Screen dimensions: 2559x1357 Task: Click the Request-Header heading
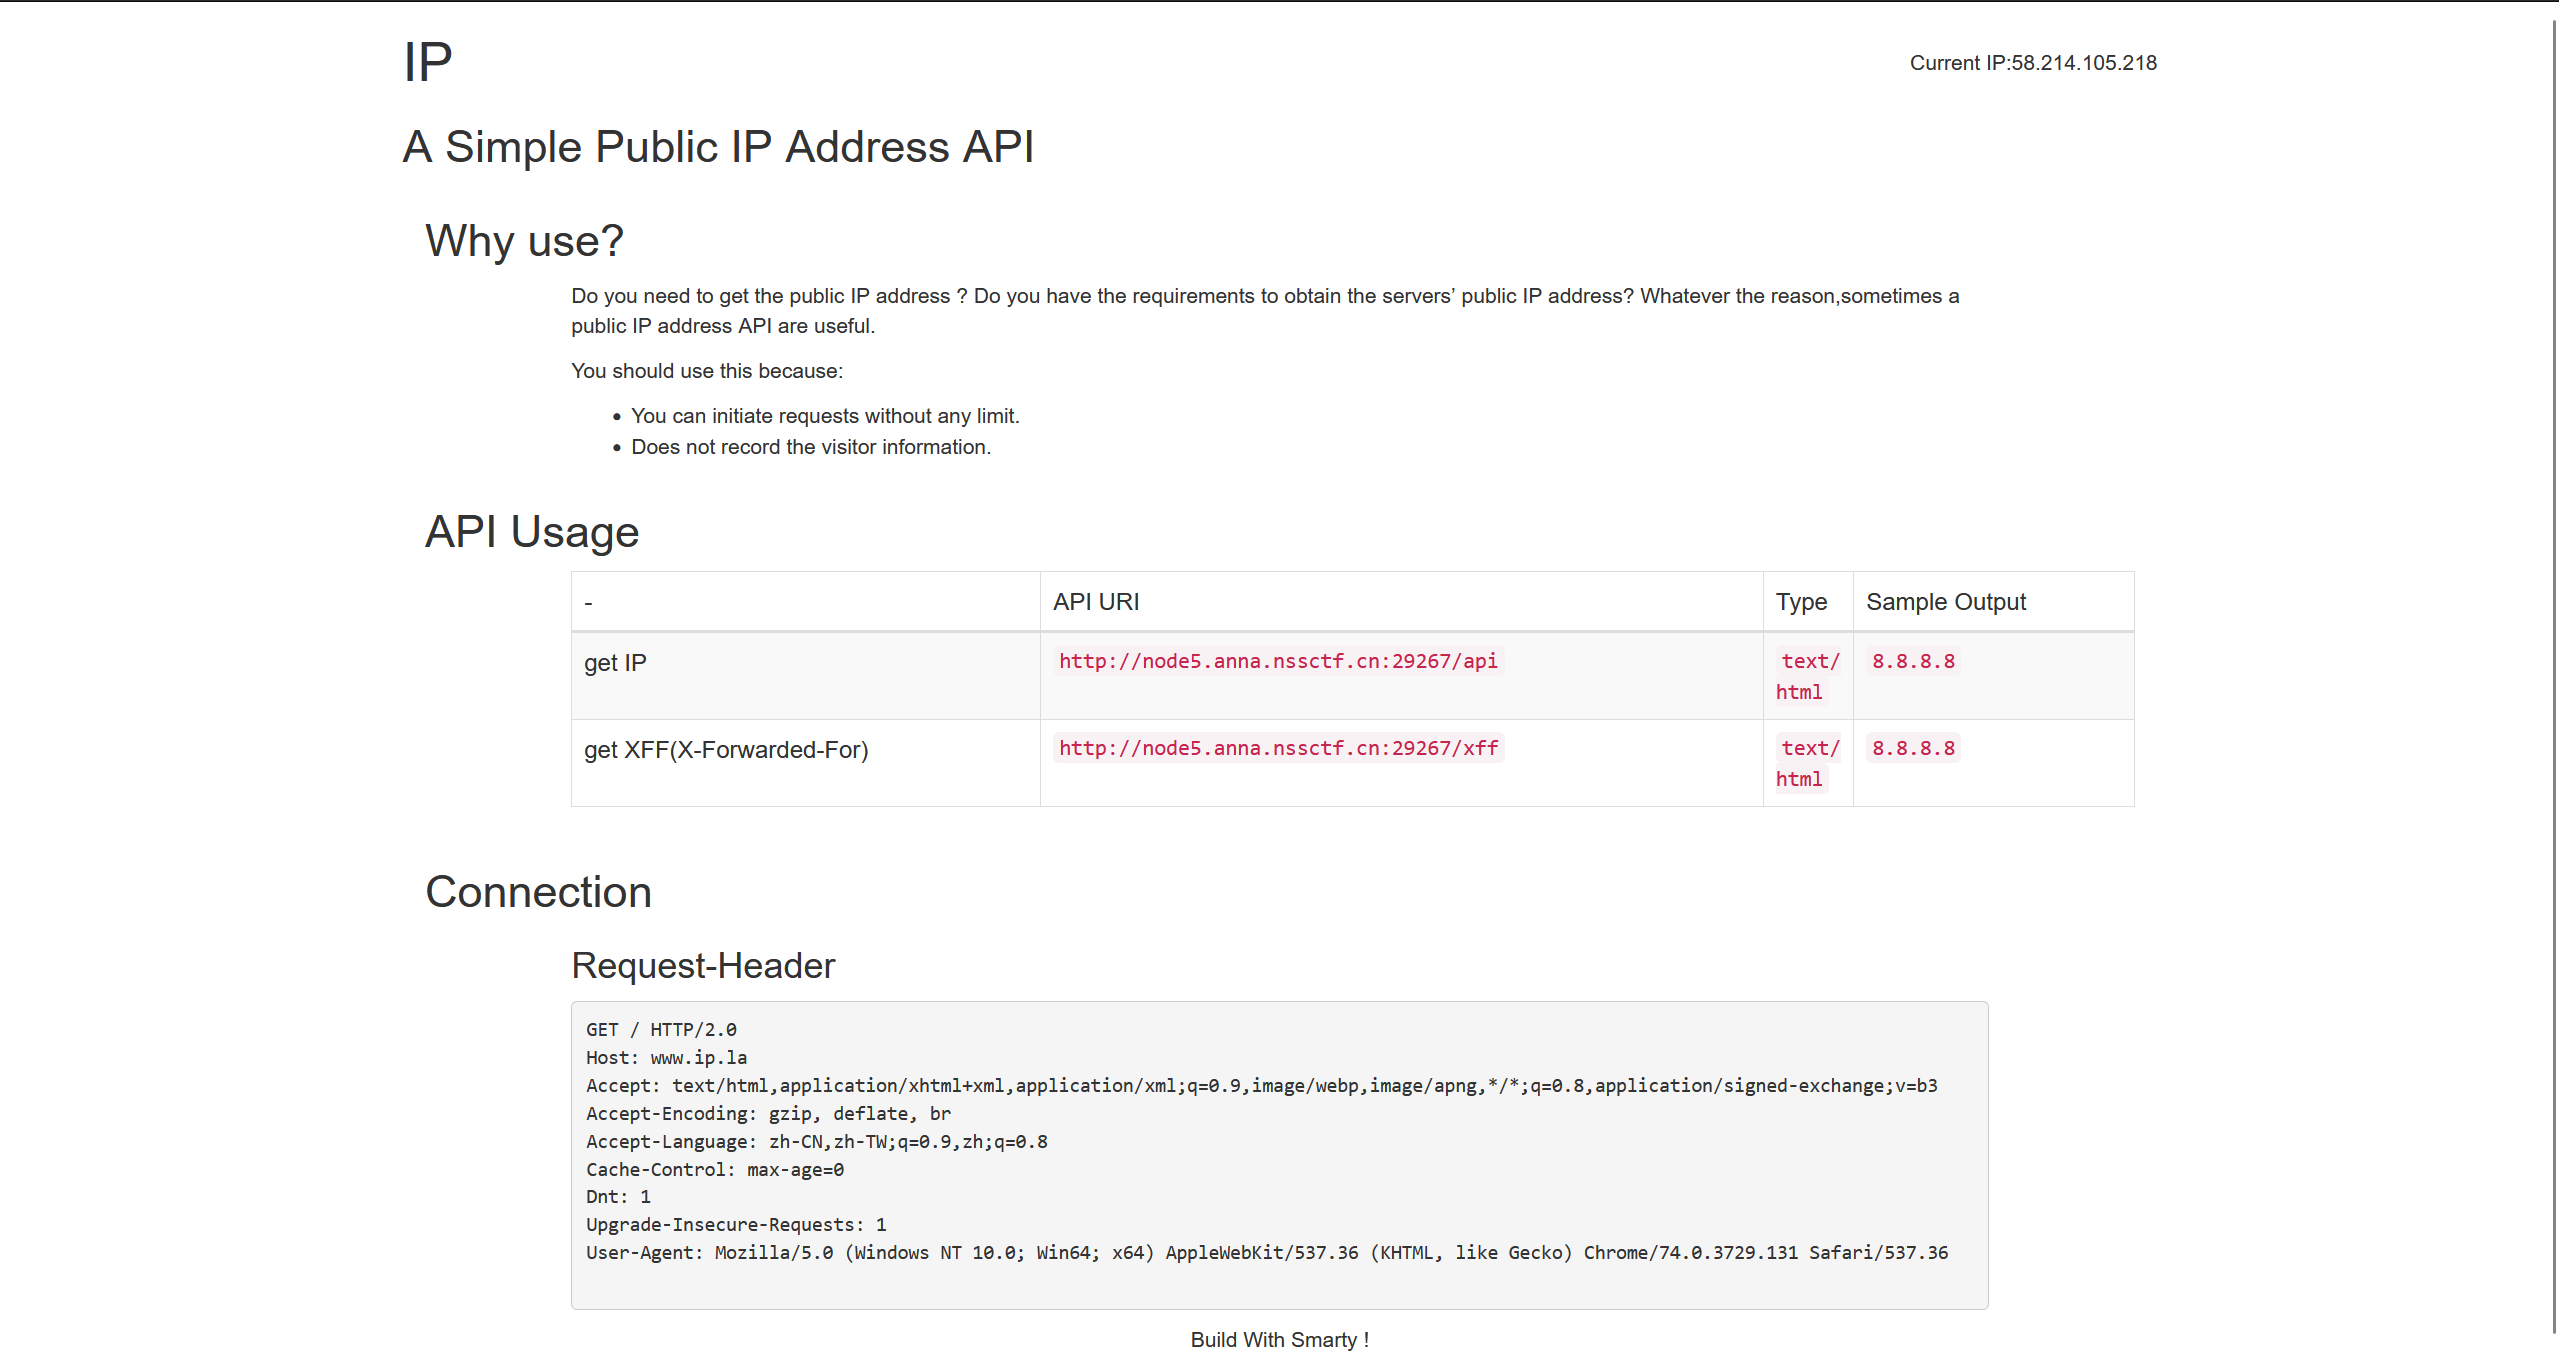[x=703, y=966]
